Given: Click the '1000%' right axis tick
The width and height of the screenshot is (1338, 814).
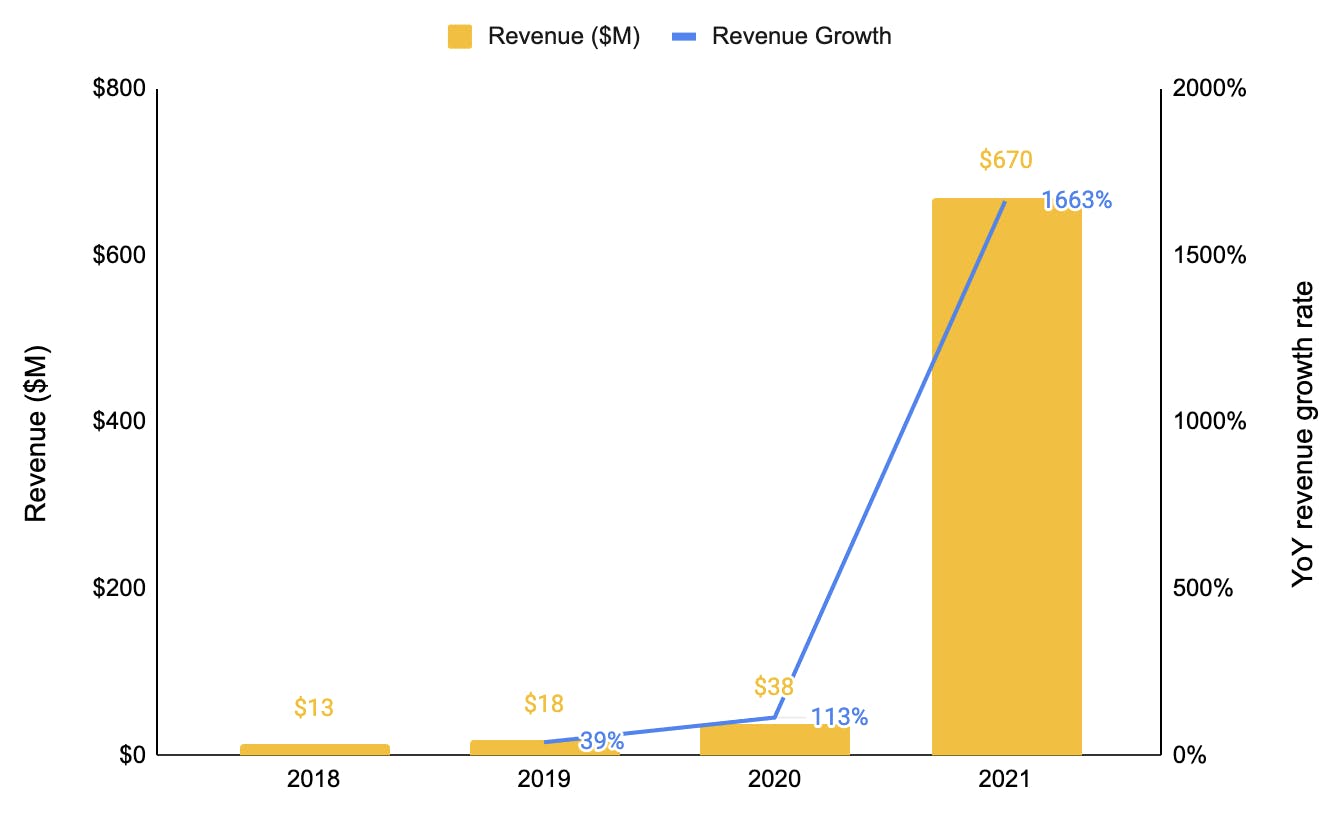Looking at the screenshot, I should click(1211, 421).
